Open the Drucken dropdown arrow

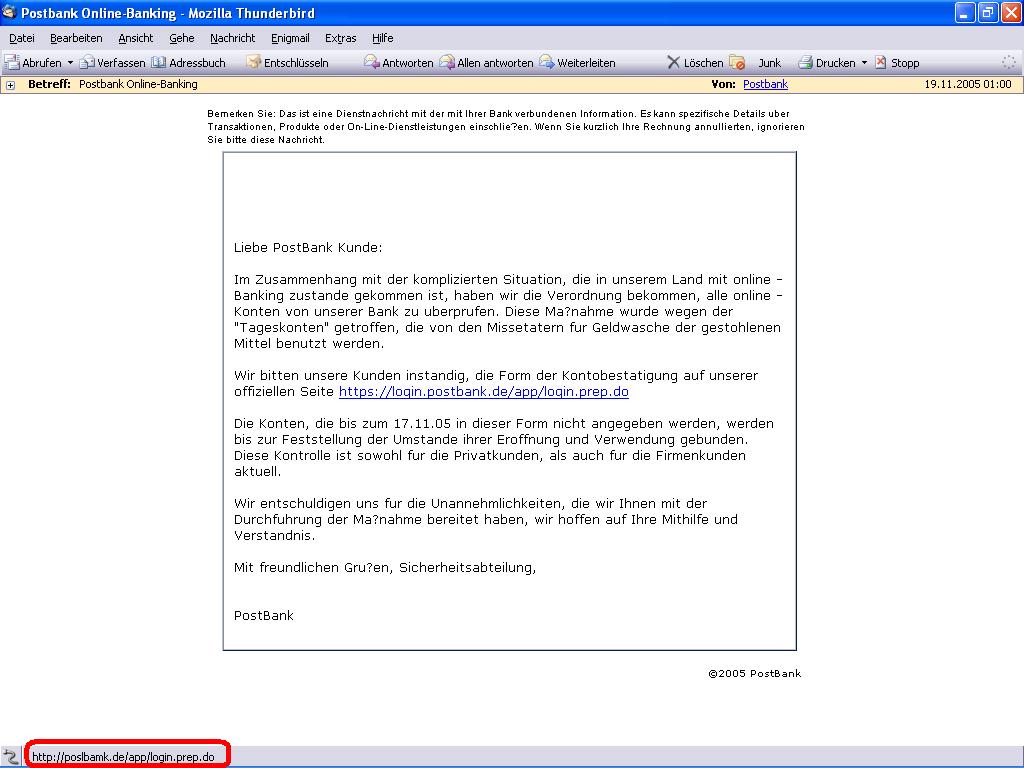click(x=864, y=63)
